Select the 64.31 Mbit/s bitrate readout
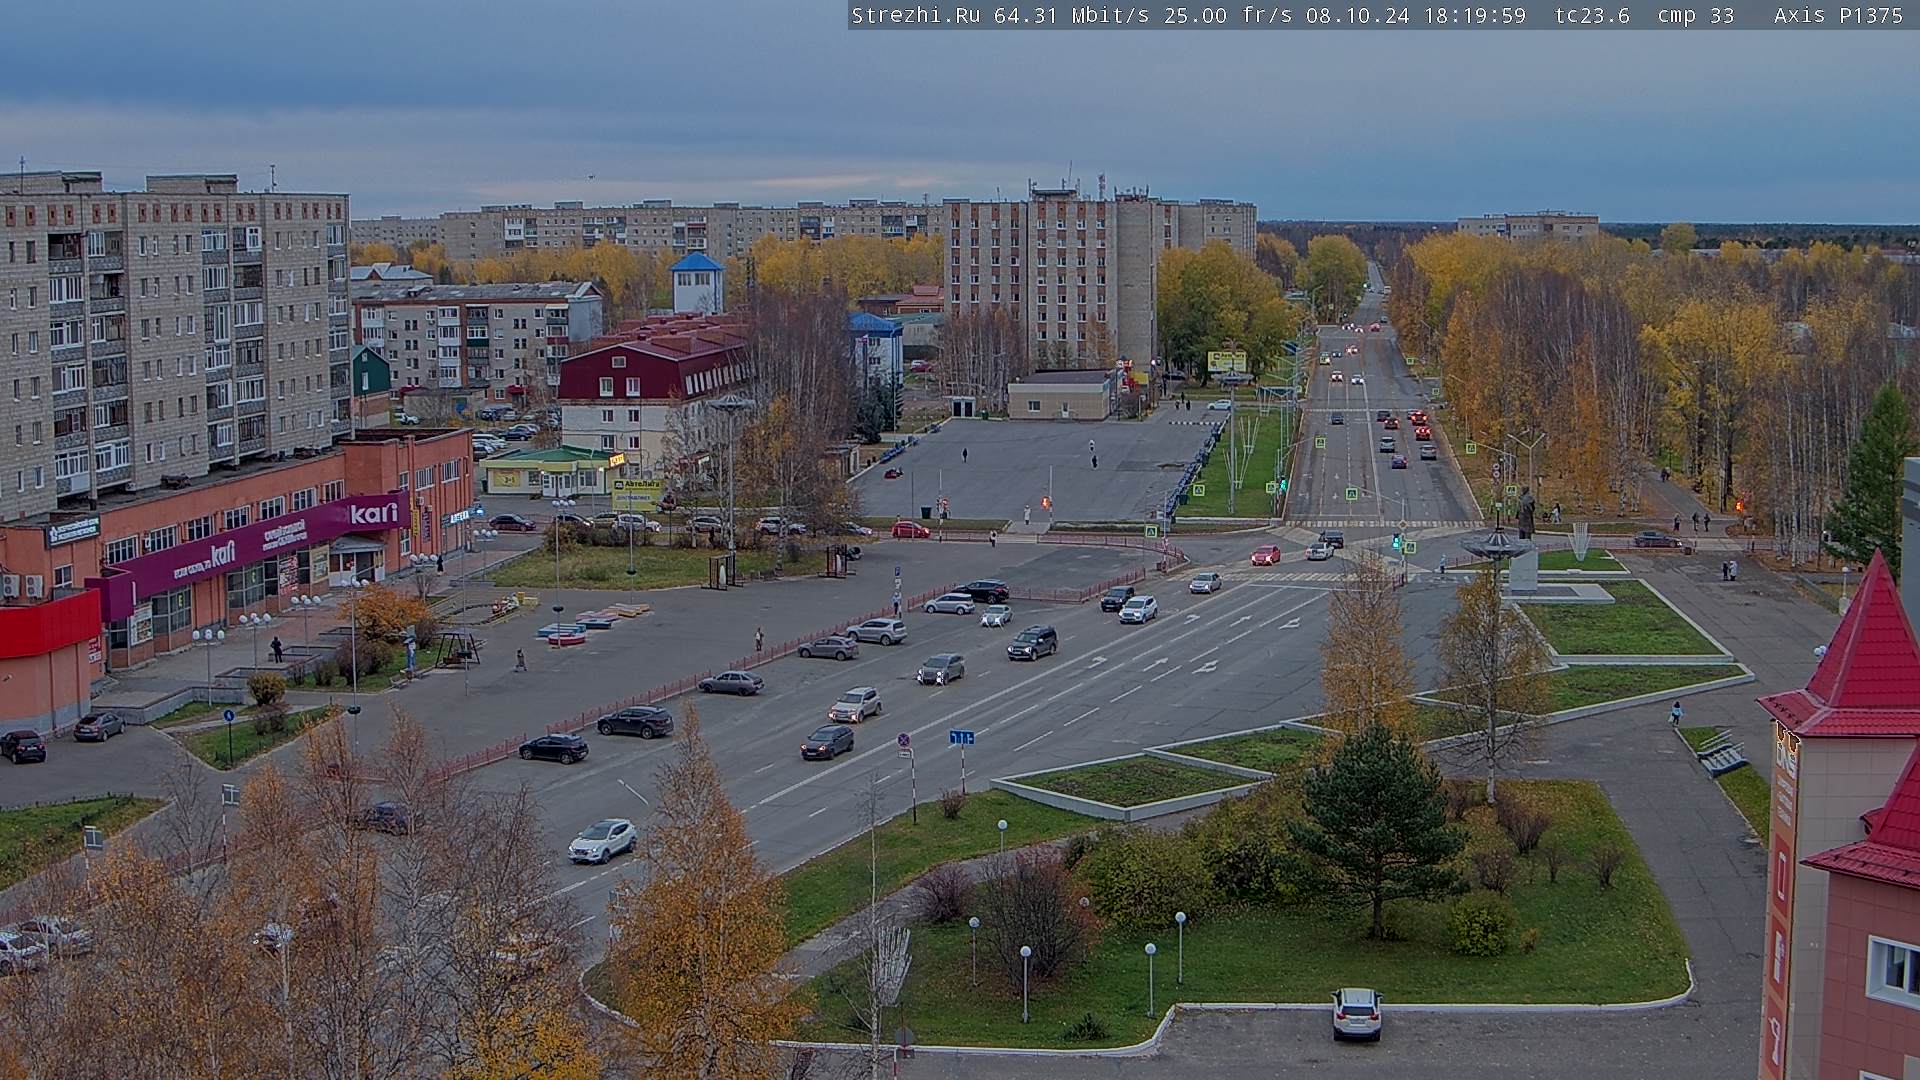 point(1070,15)
